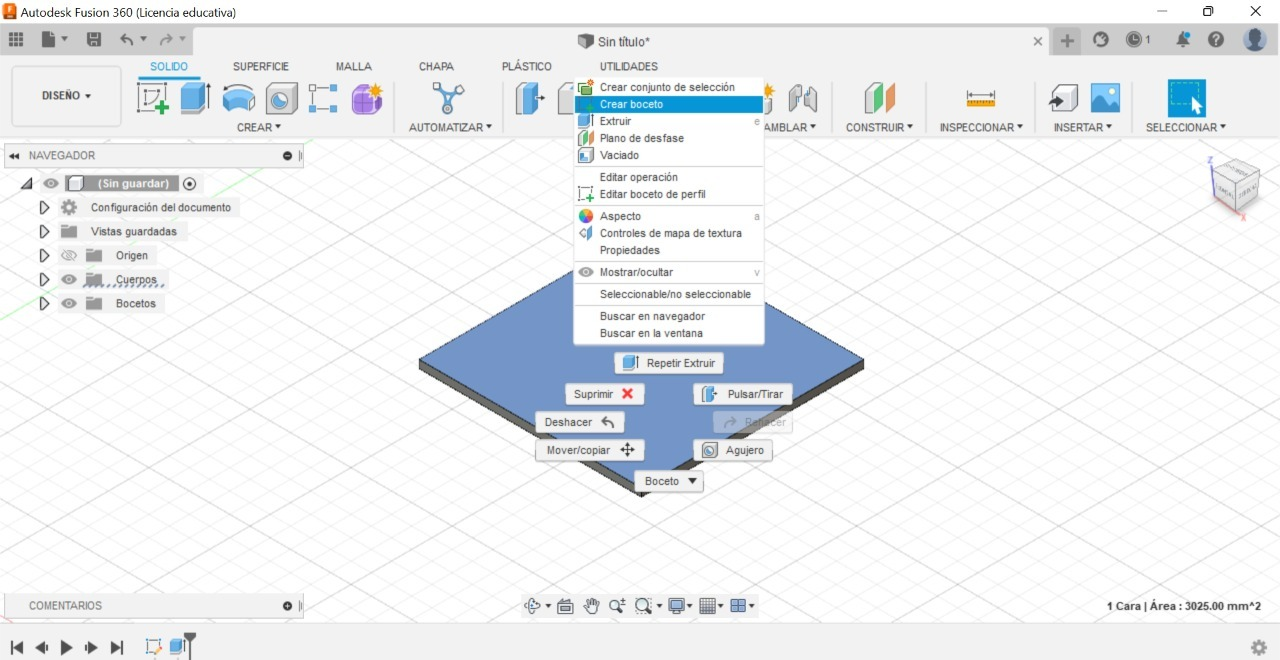Screen dimensions: 1280x660
Task: Click the Pulsar/Tirar marking menu button
Action: 743,394
